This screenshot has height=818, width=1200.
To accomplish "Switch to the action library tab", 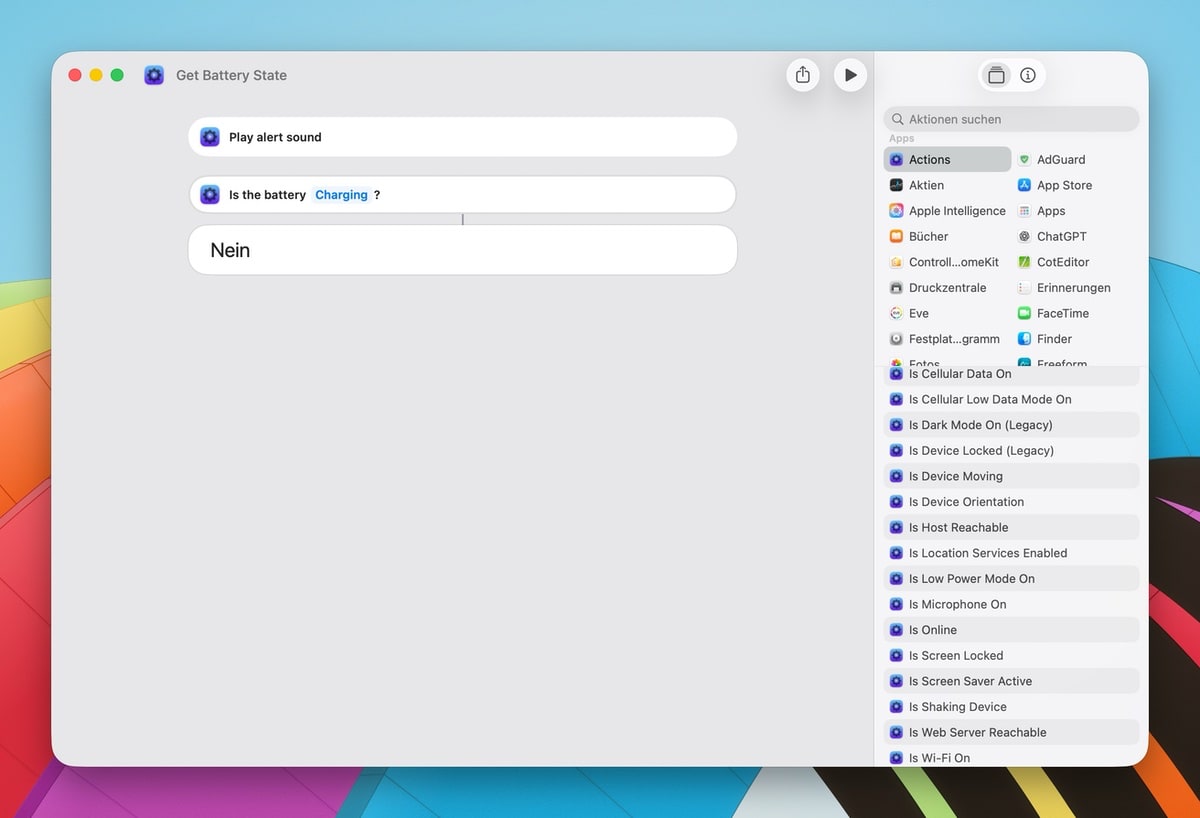I will coord(995,74).
